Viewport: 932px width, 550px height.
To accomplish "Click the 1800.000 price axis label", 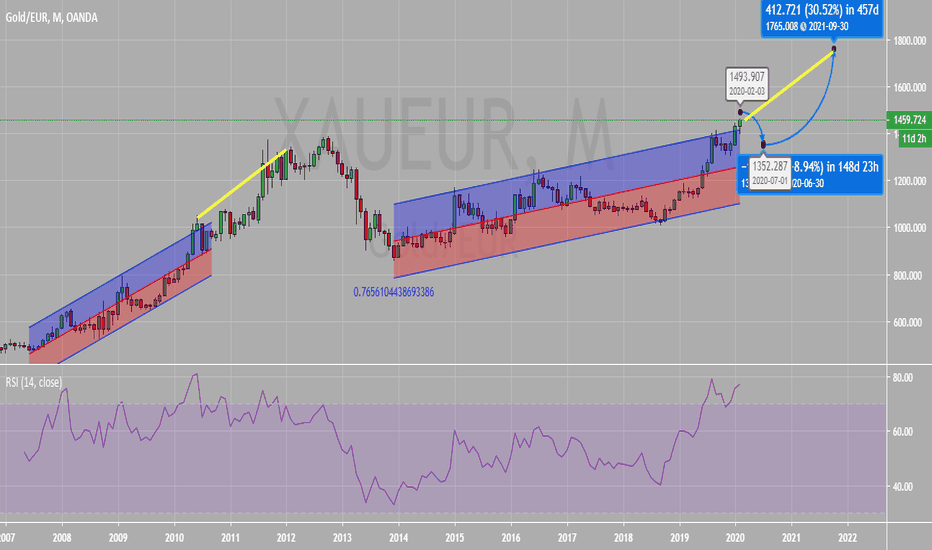I will 909,40.
